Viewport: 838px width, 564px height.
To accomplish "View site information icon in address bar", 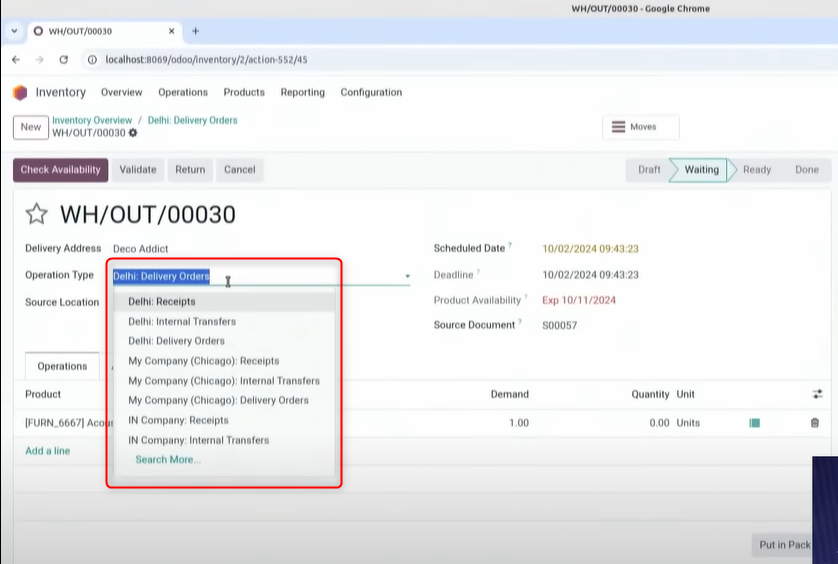I will (92, 59).
